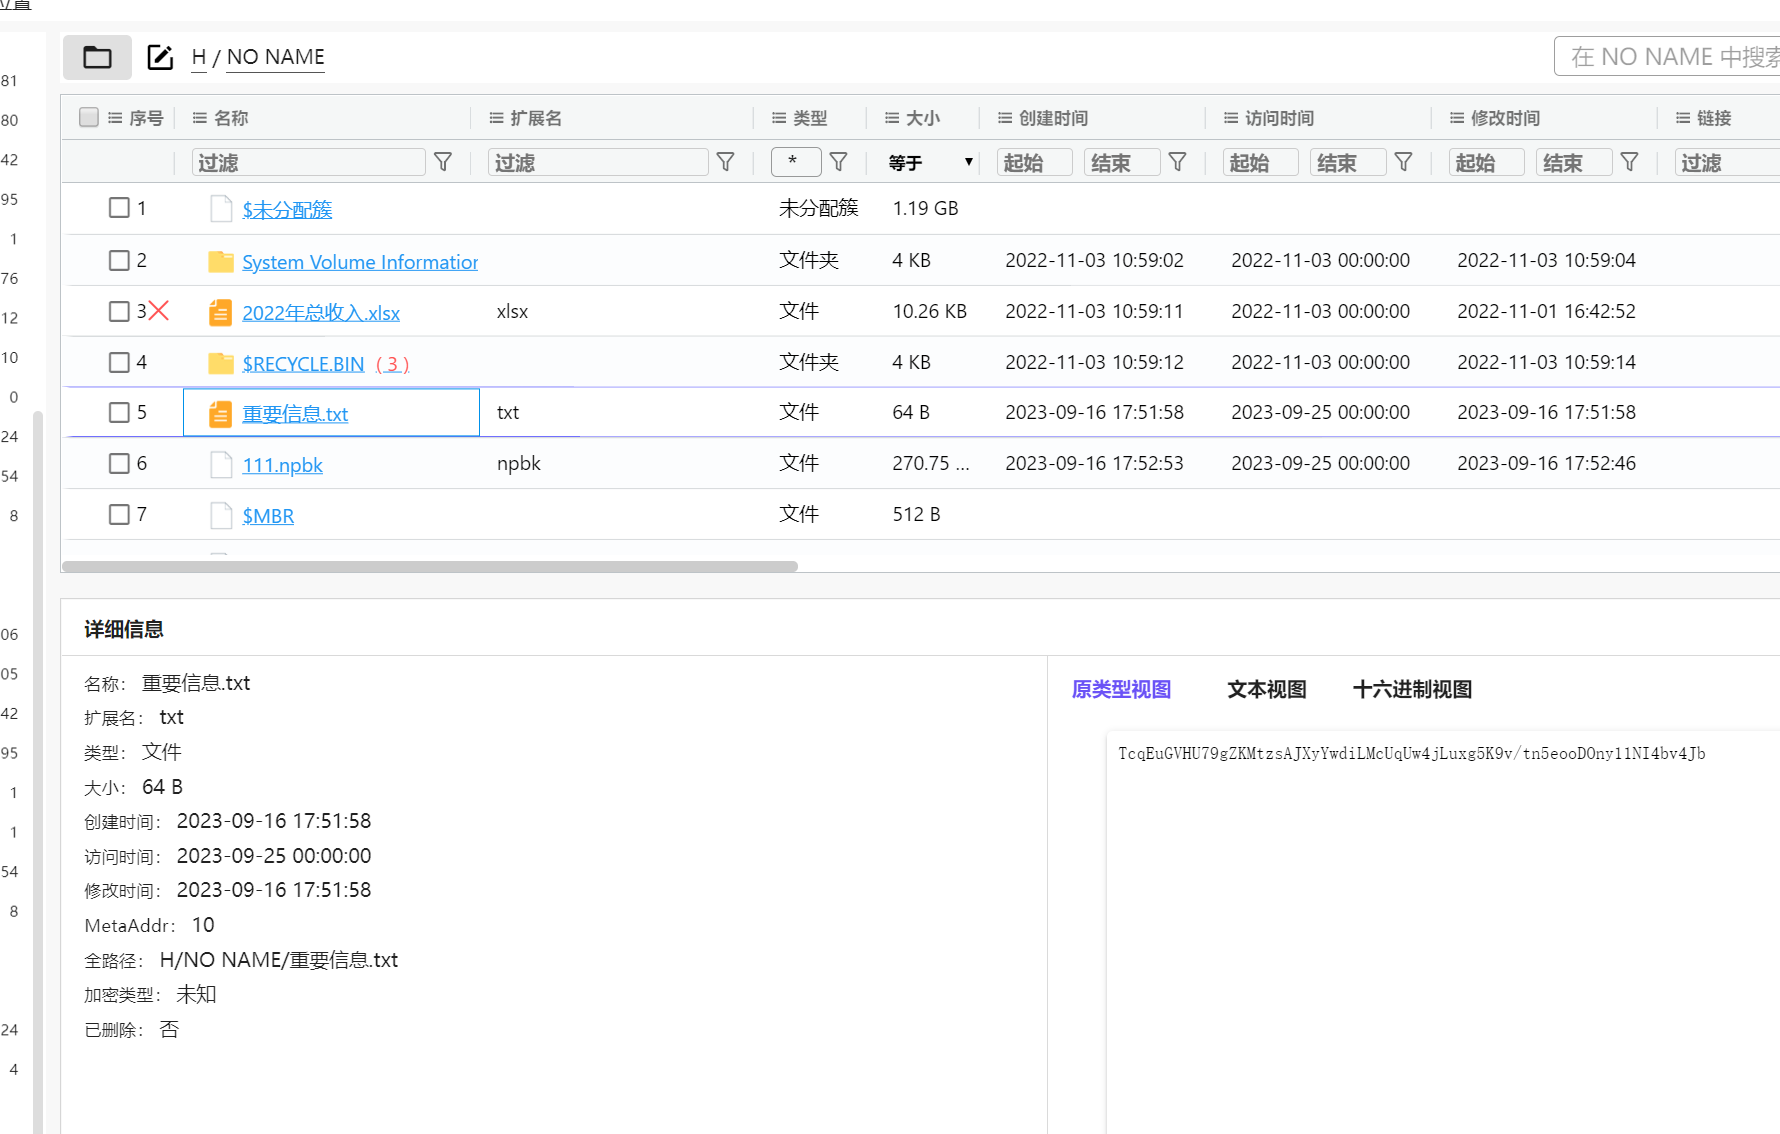Click the H / NO NAME path breadcrumb
Viewport: 1780px width, 1134px height.
click(258, 57)
